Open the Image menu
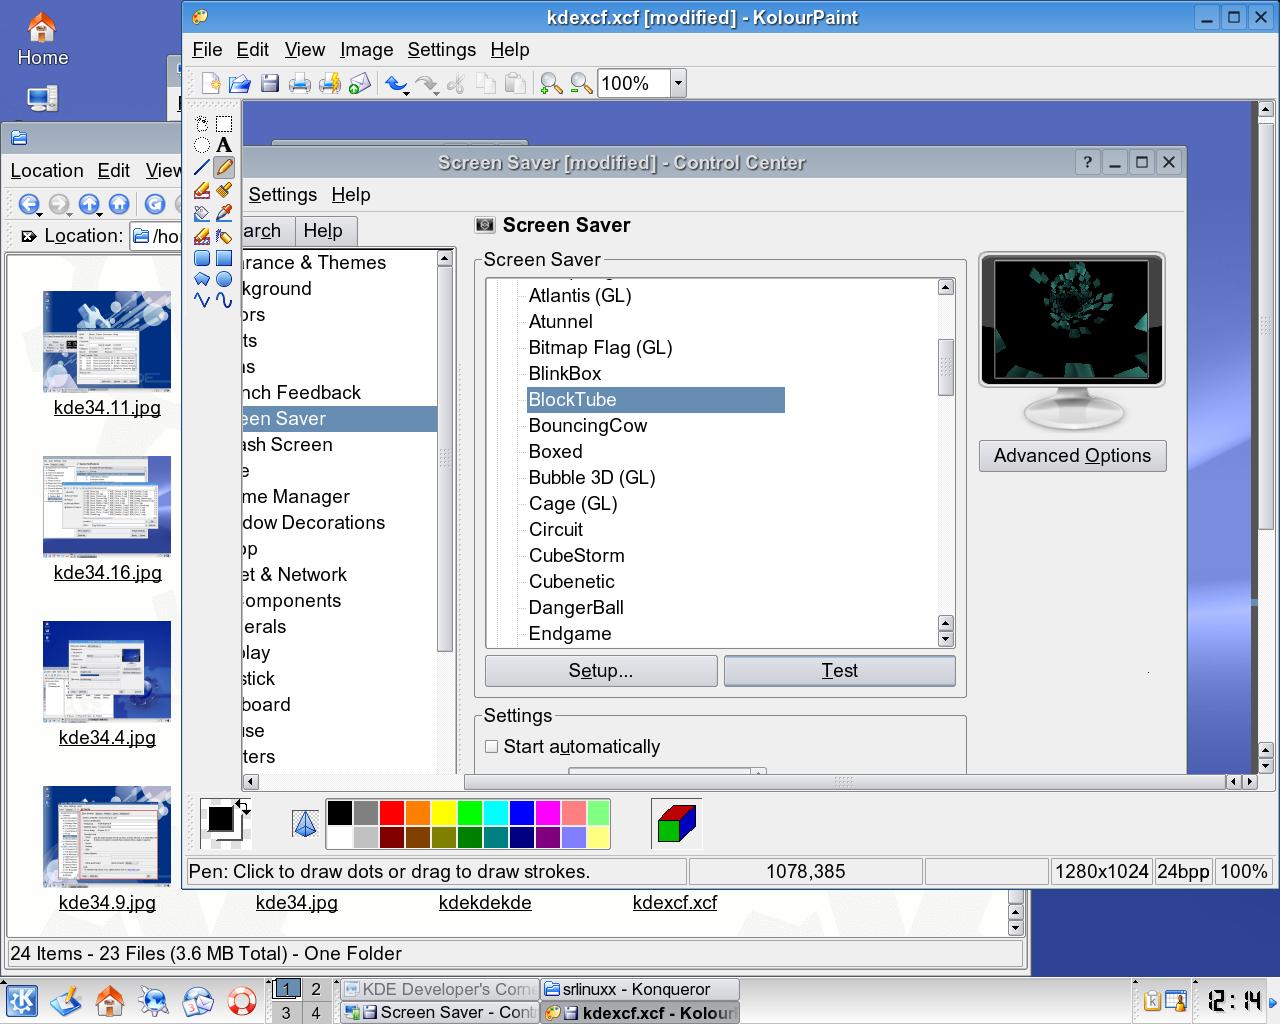 (x=366, y=49)
